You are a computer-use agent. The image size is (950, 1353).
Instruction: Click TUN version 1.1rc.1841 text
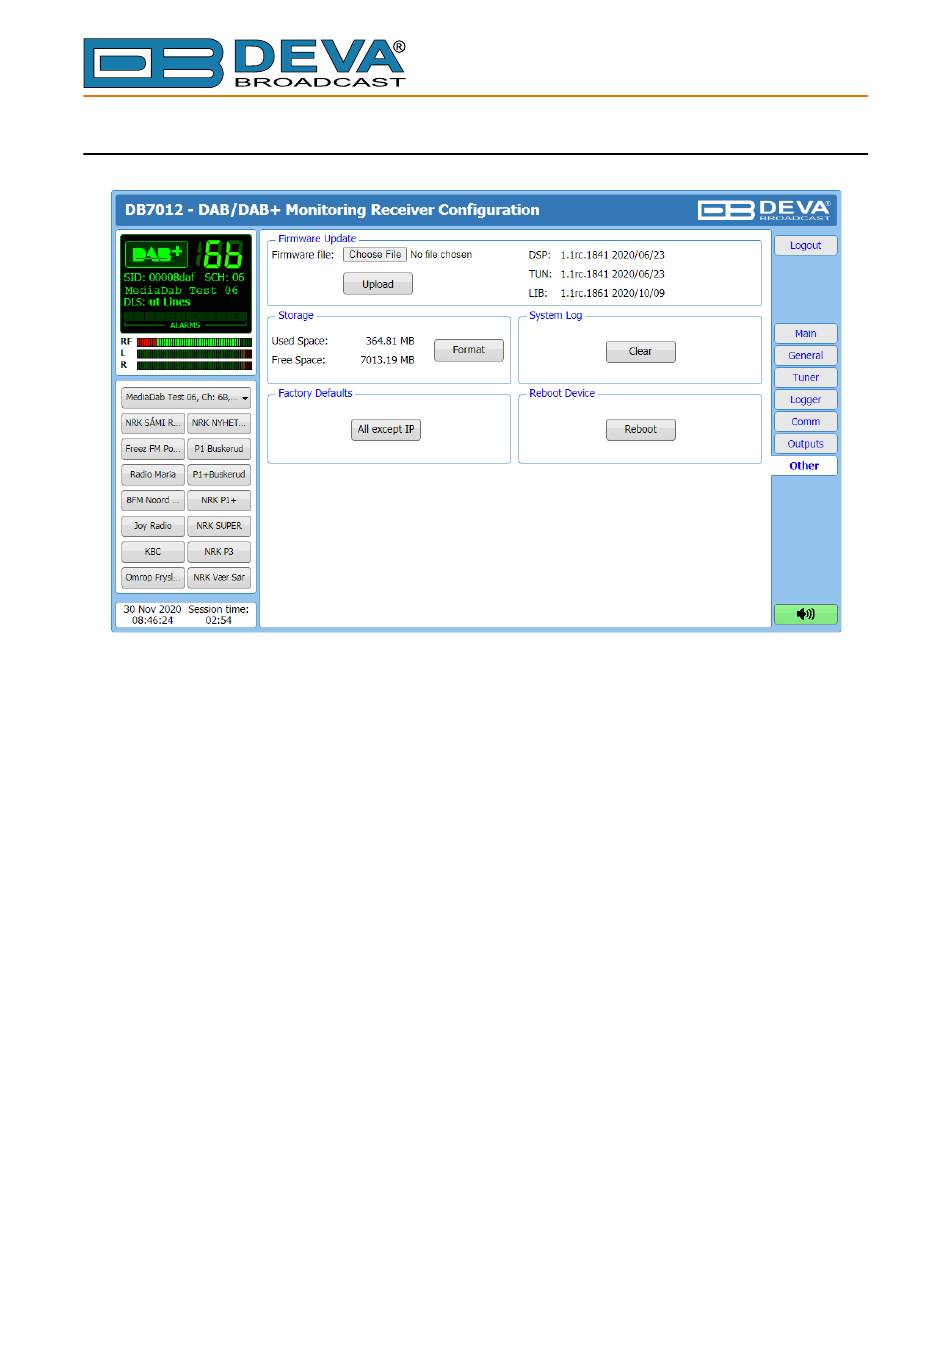(x=612, y=274)
